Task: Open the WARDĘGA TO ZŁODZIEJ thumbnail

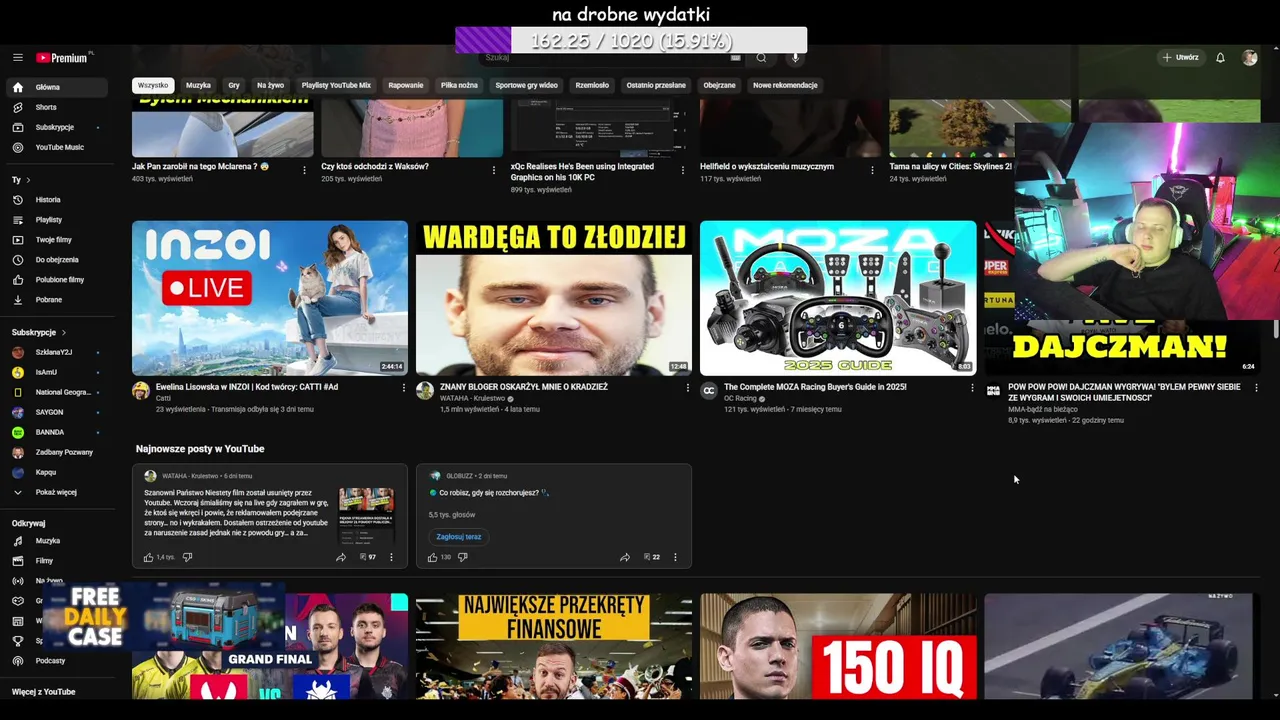Action: point(554,298)
